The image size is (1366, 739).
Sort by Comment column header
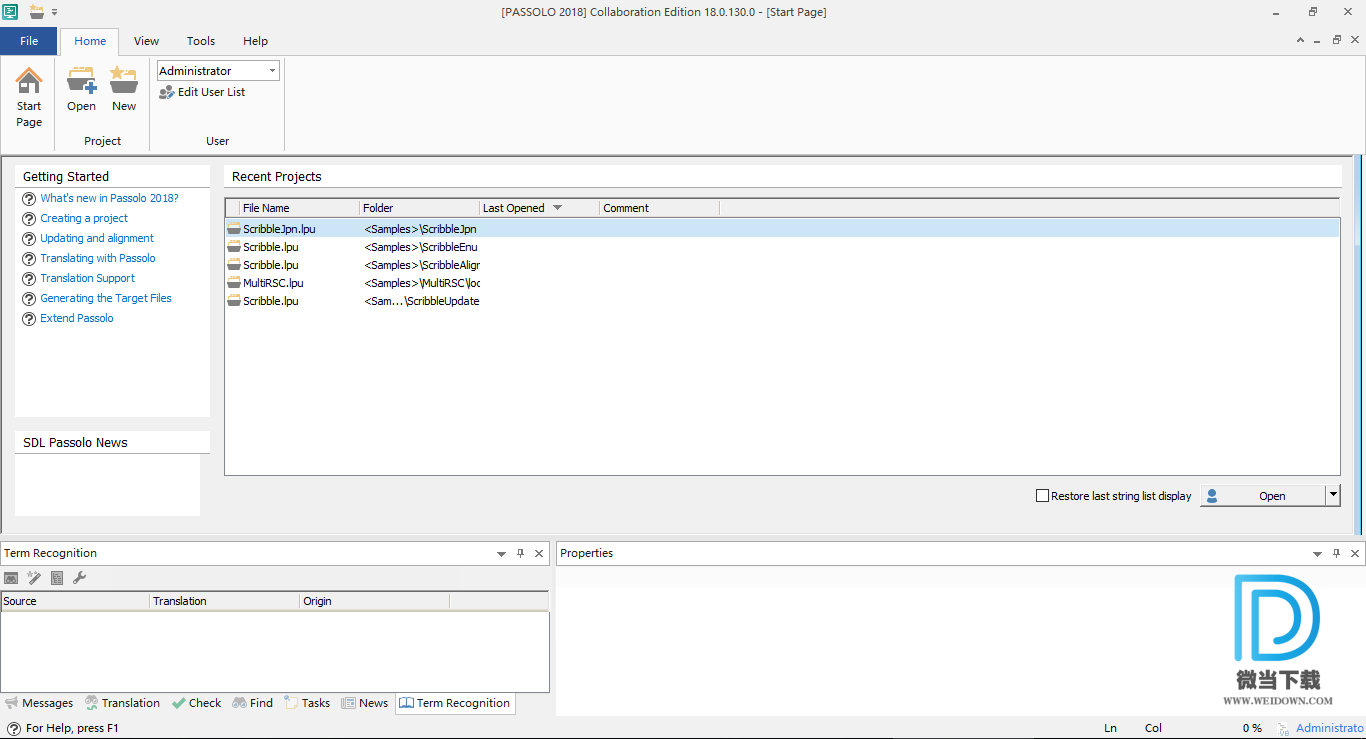[659, 208]
